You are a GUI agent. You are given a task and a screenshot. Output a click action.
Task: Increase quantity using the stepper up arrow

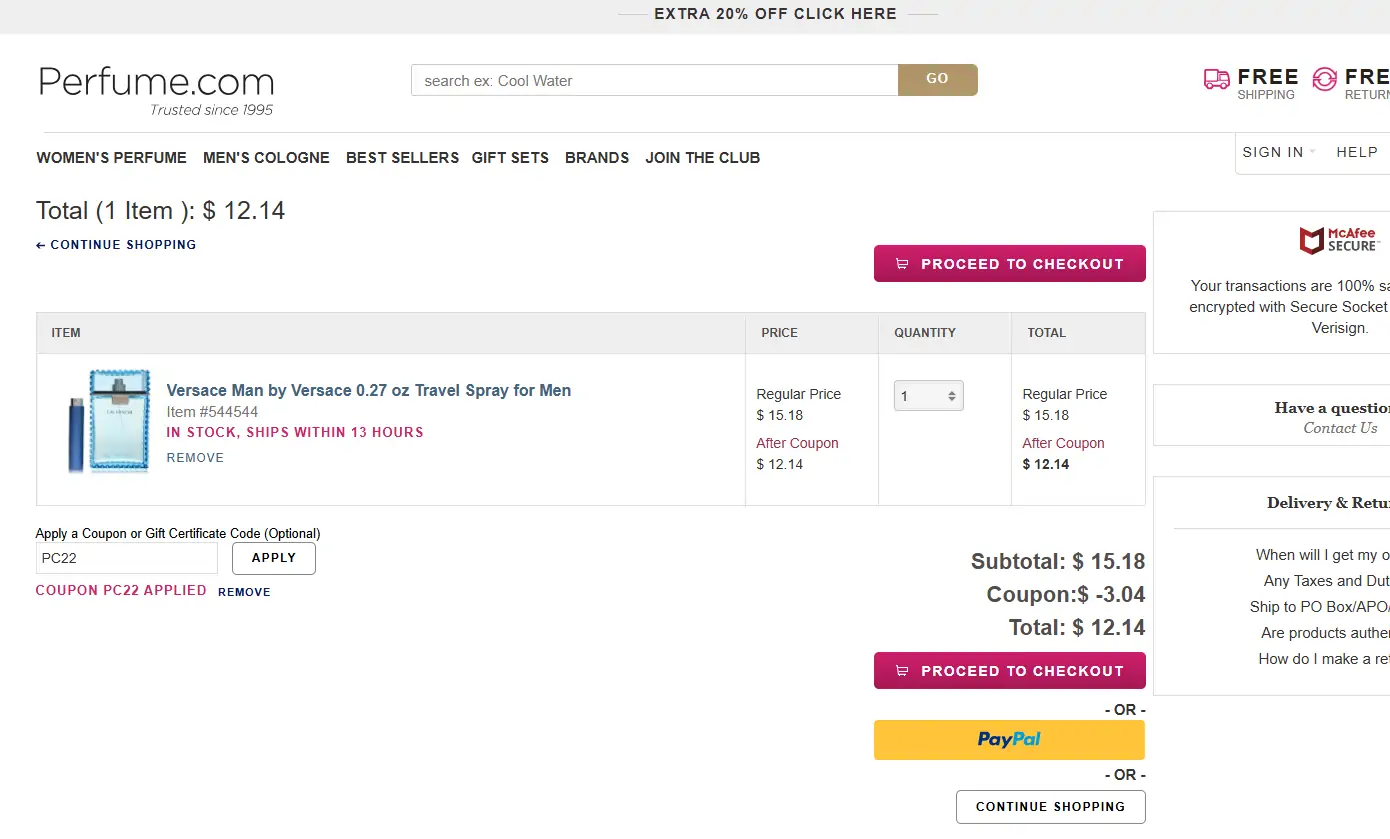[x=952, y=391]
